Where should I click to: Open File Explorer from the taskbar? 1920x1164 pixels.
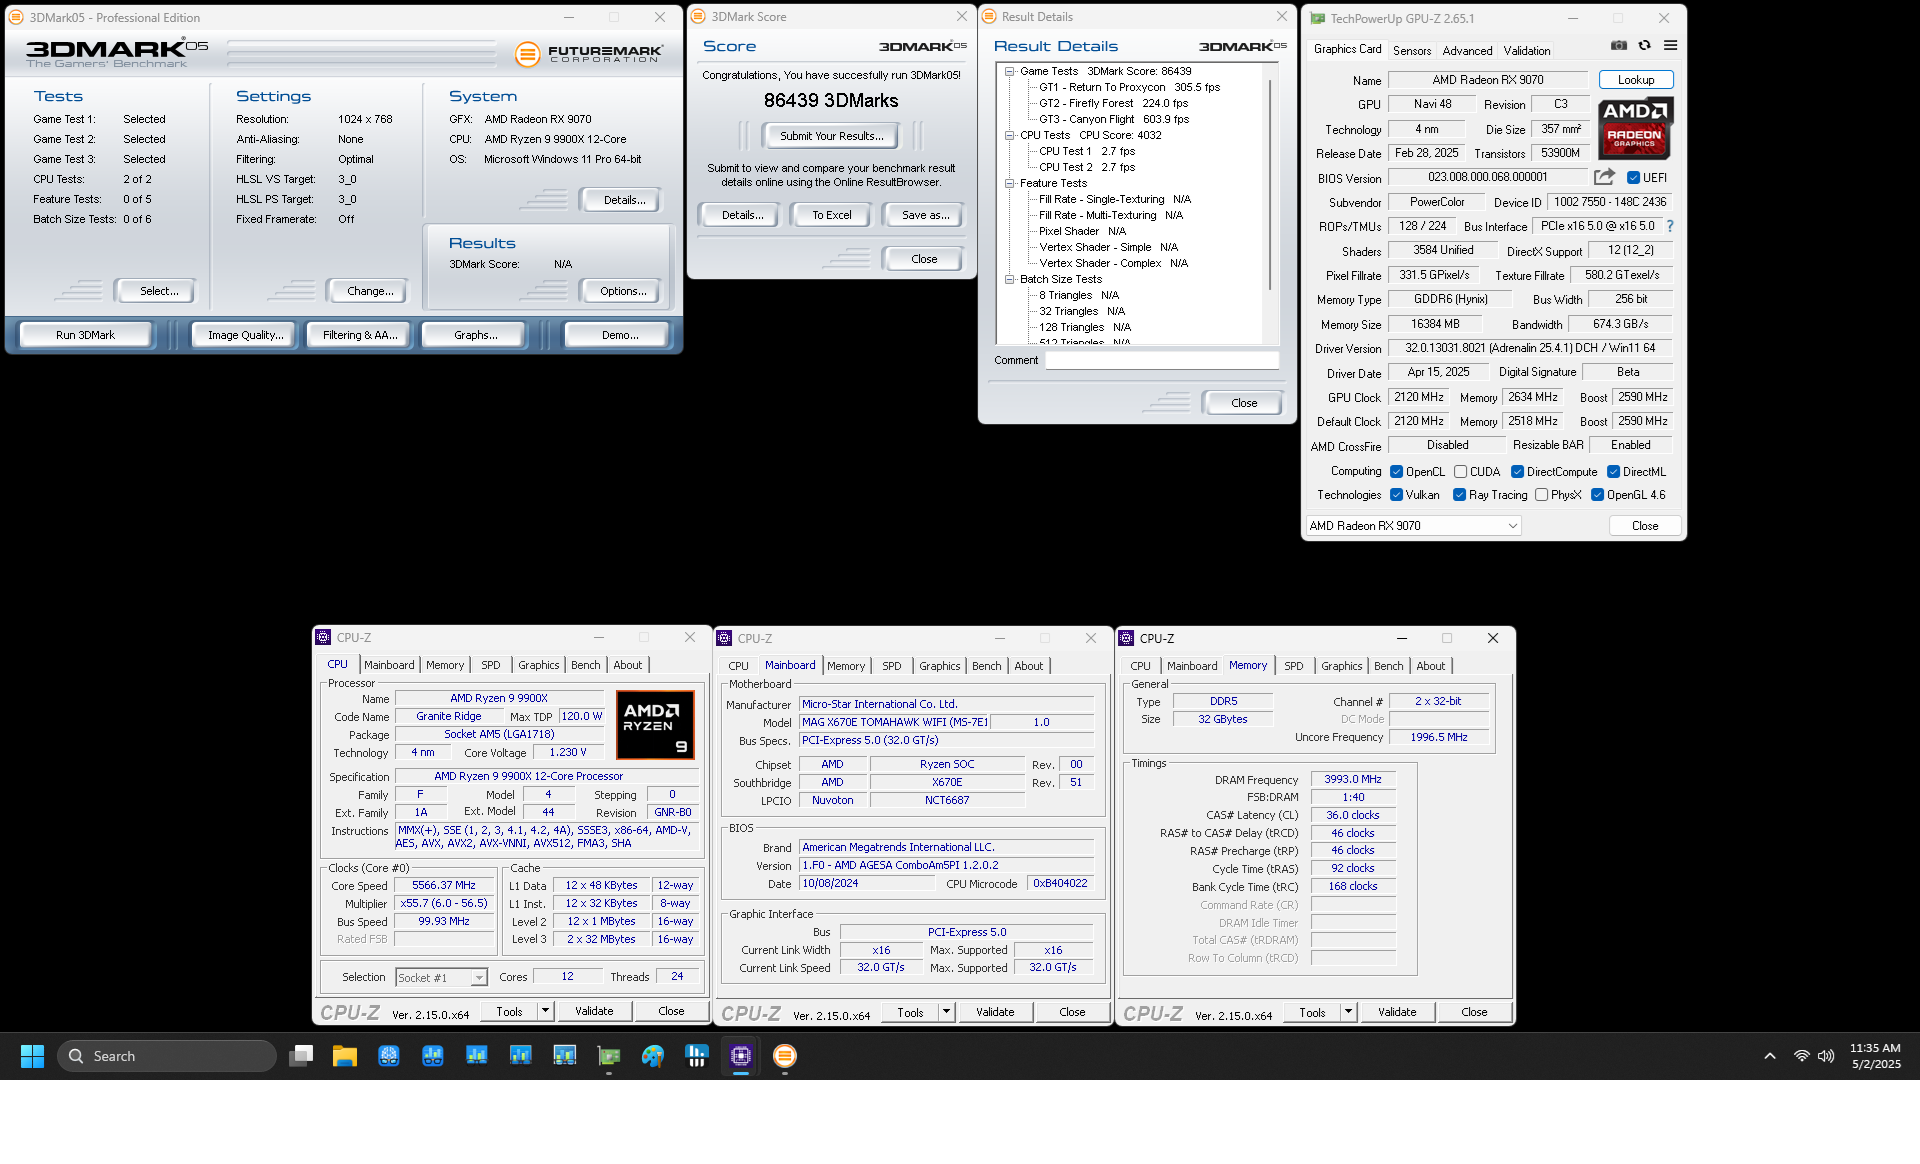[345, 1056]
